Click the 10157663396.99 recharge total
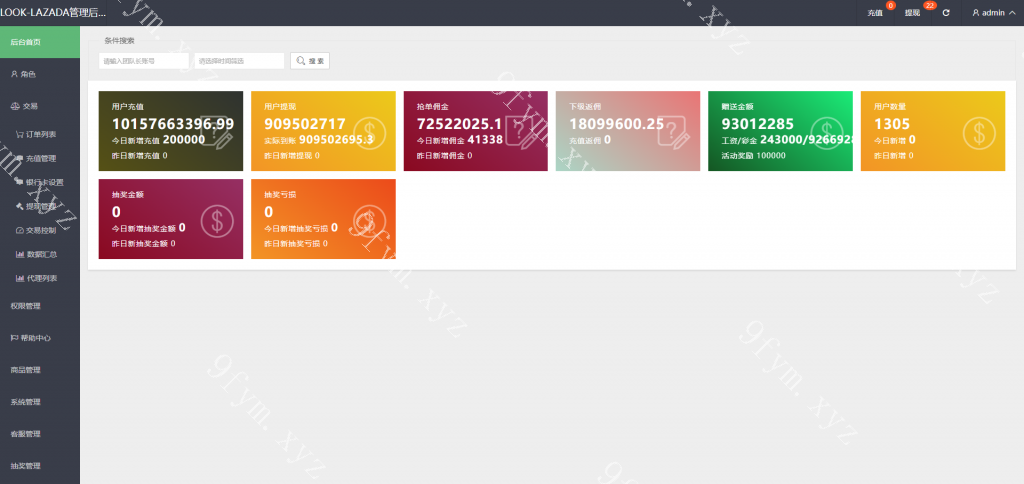 pyautogui.click(x=173, y=123)
